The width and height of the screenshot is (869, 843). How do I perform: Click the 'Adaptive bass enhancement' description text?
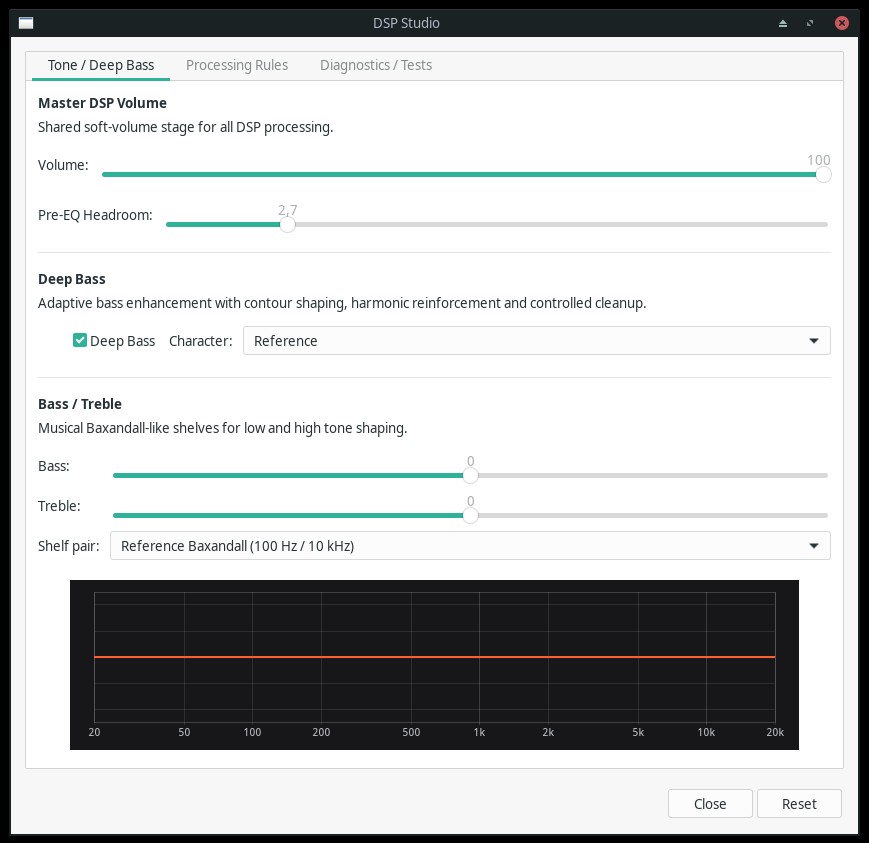coord(342,303)
